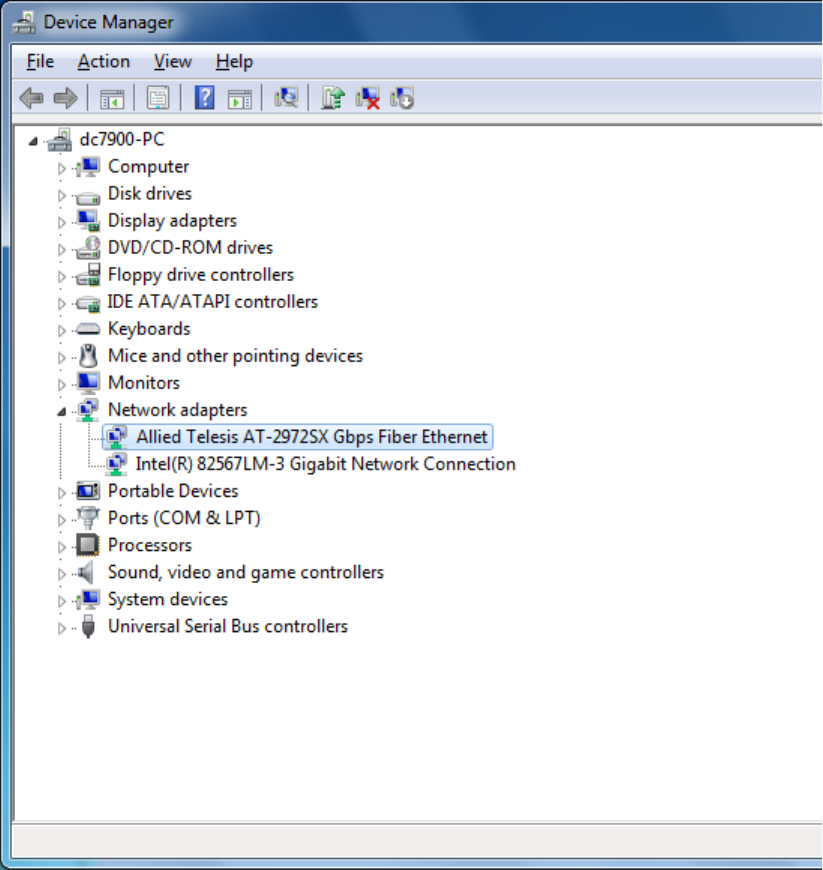The height and width of the screenshot is (870, 823).
Task: Click the Forward arrow toolbar button
Action: coord(65,98)
